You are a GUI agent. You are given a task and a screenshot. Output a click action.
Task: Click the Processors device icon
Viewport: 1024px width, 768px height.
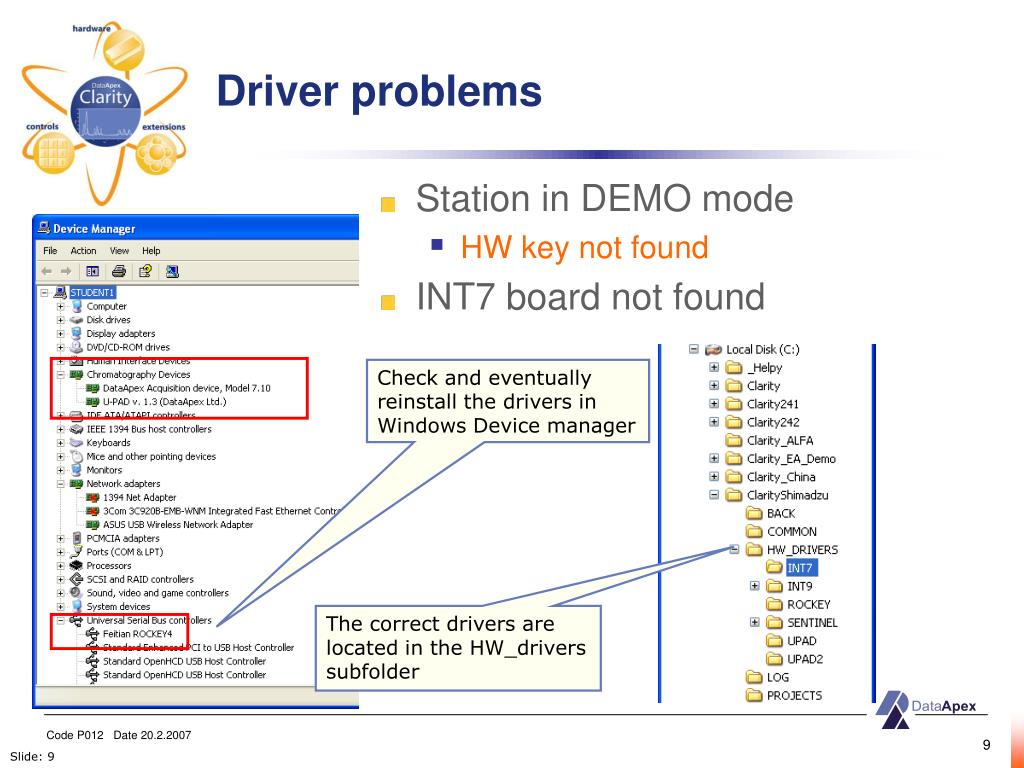tap(76, 566)
